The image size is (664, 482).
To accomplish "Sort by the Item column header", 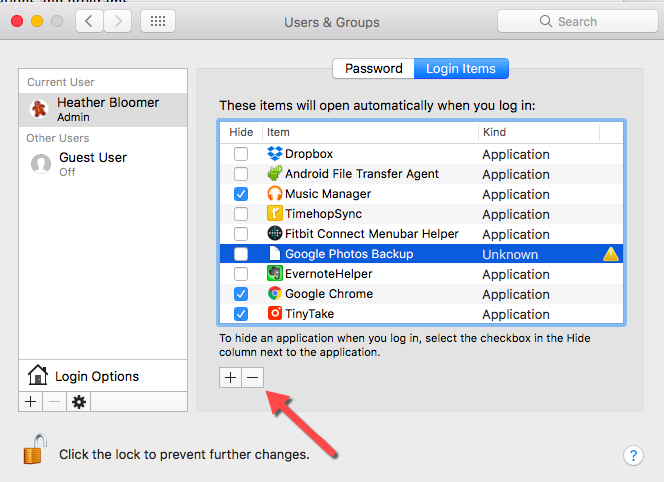I will (x=370, y=132).
